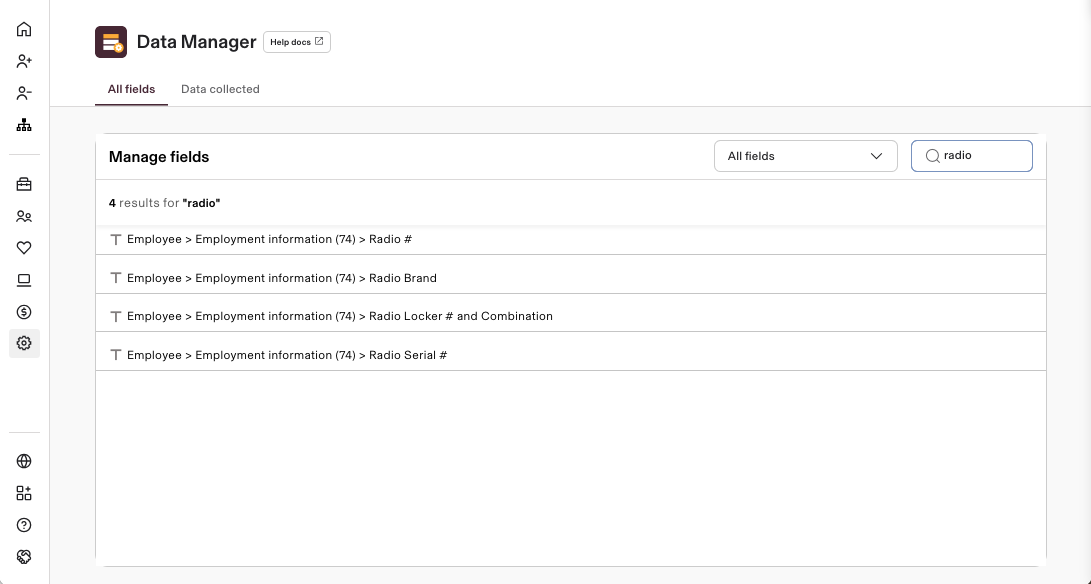Open the Home icon in the sidebar

click(x=24, y=29)
